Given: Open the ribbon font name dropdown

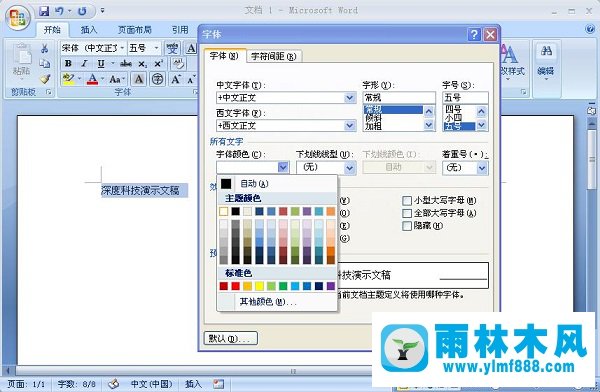Looking at the screenshot, I should [122, 48].
